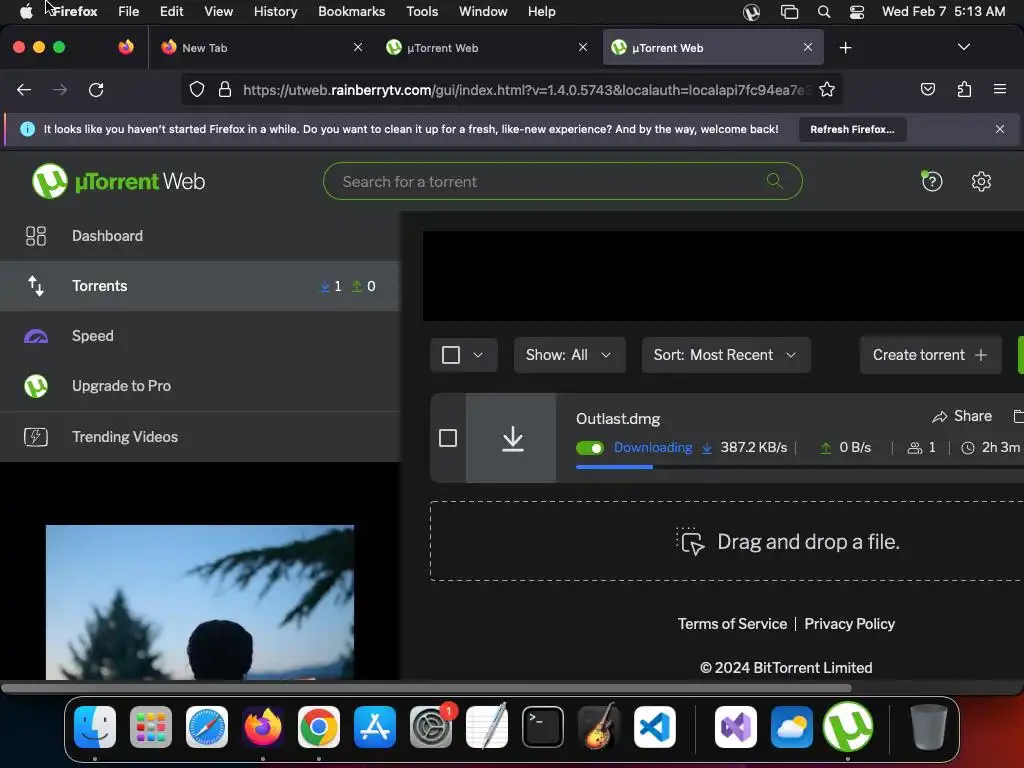1024x768 pixels.
Task: Switch to the New Tab browser tab
Action: [261, 48]
